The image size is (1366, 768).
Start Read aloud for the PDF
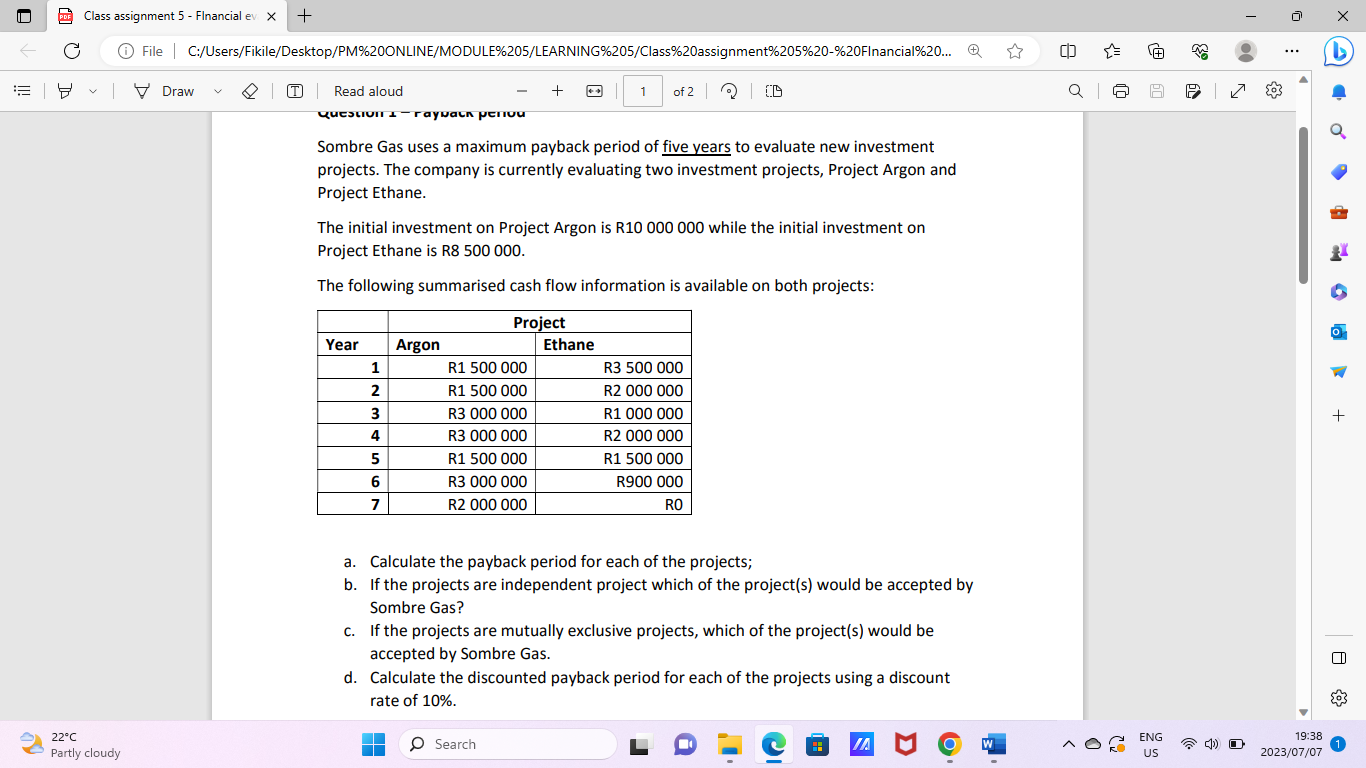point(368,91)
